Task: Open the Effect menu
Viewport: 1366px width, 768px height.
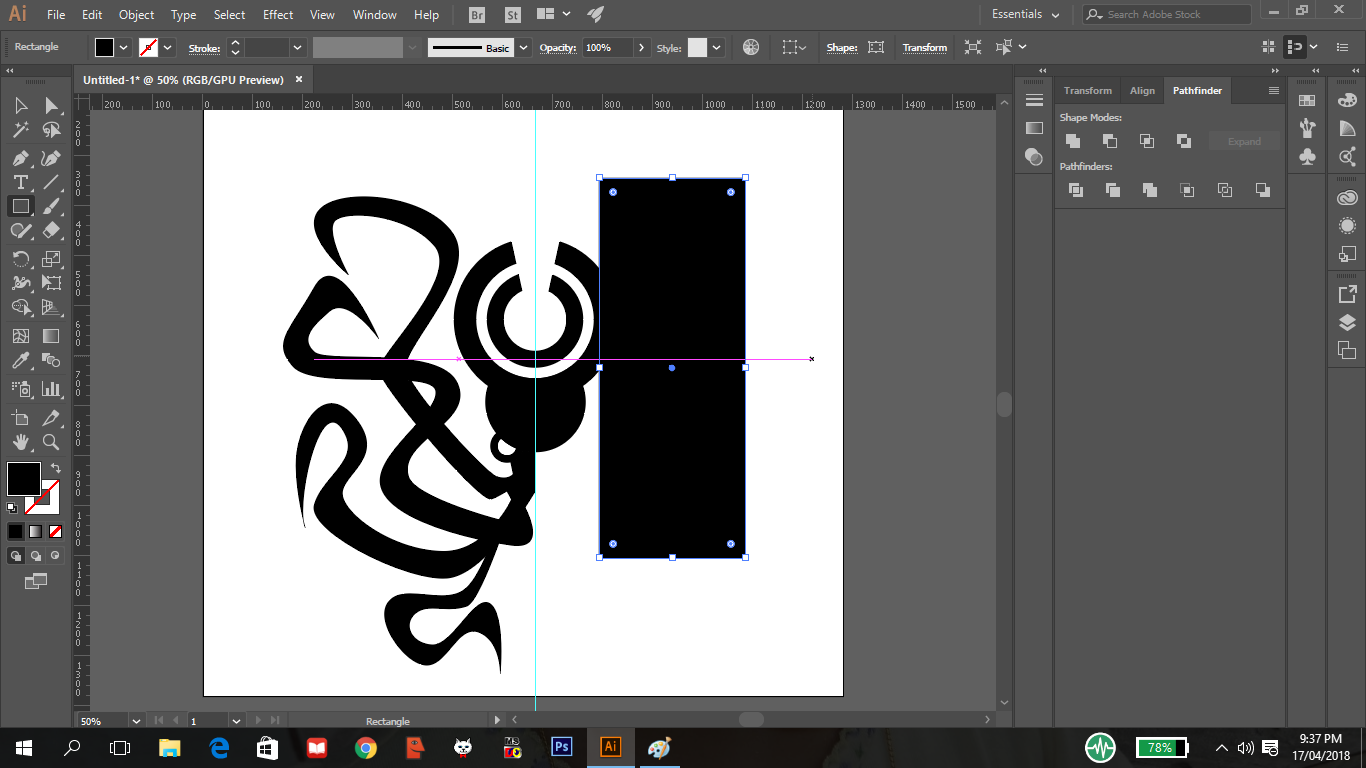Action: click(x=278, y=15)
